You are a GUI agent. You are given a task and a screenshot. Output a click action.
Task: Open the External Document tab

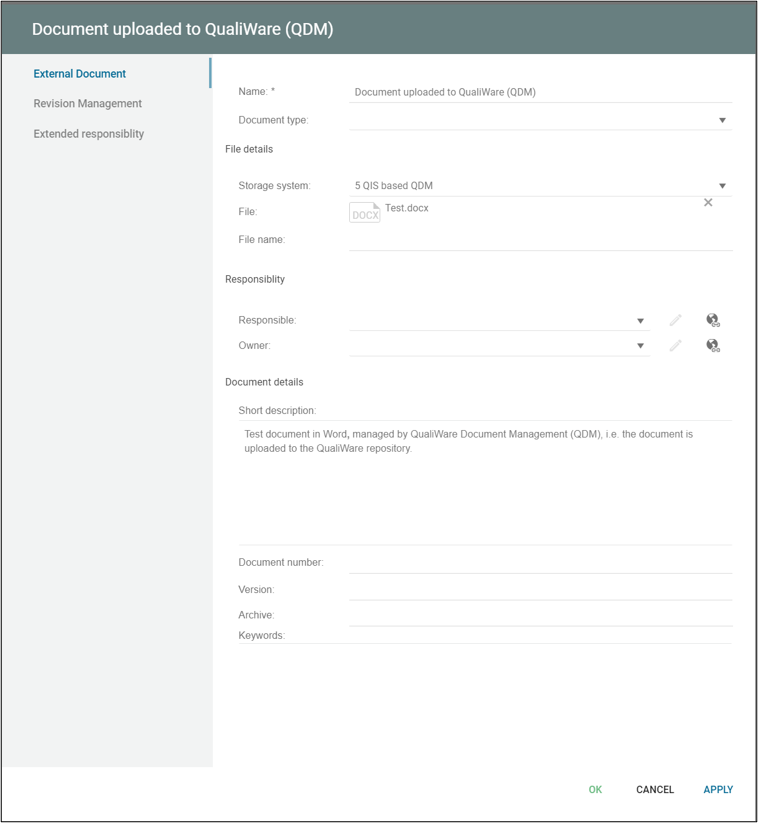pos(80,73)
